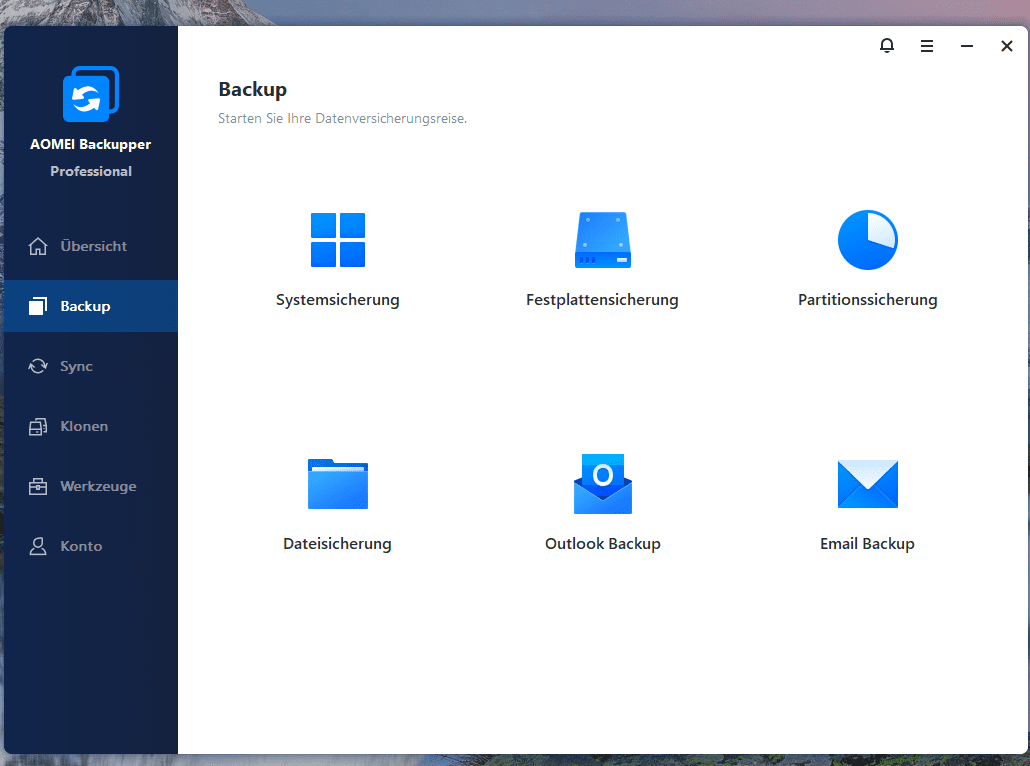
Task: Click the home icon beside Übersicht
Action: (x=38, y=246)
